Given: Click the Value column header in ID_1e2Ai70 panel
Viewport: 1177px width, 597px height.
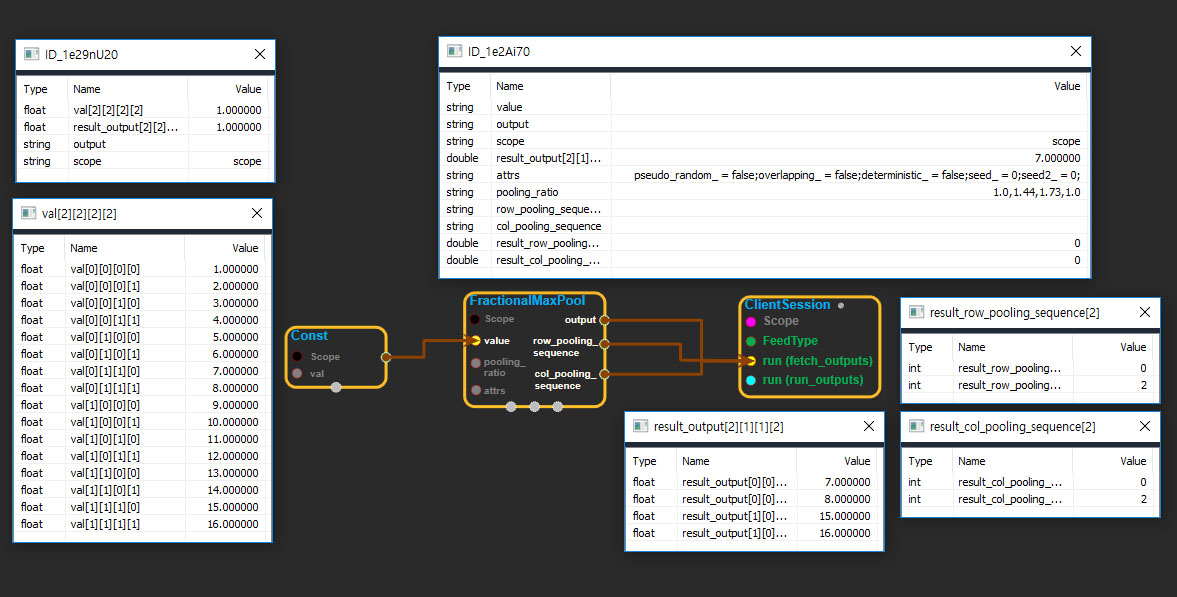Looking at the screenshot, I should pyautogui.click(x=1067, y=86).
